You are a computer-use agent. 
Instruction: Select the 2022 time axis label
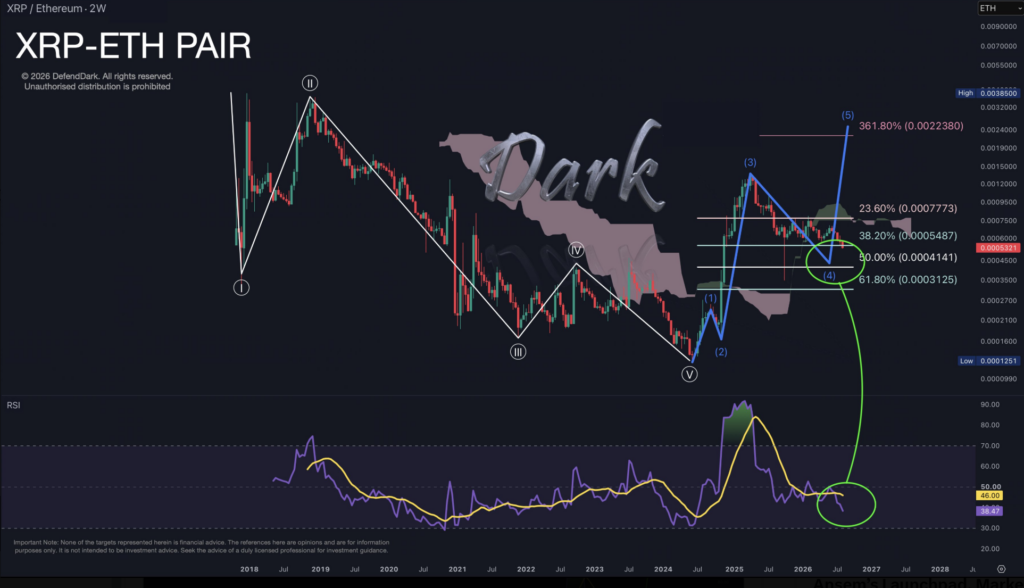tap(526, 569)
